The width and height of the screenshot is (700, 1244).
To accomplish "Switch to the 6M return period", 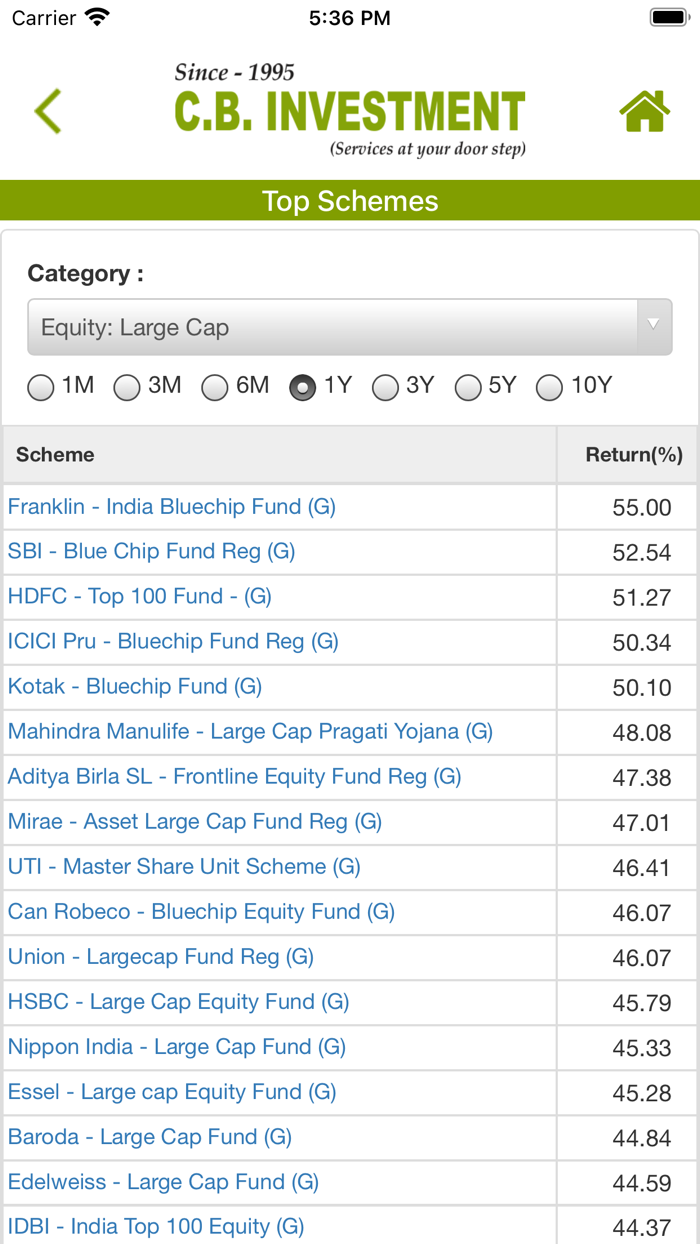I will tap(215, 387).
